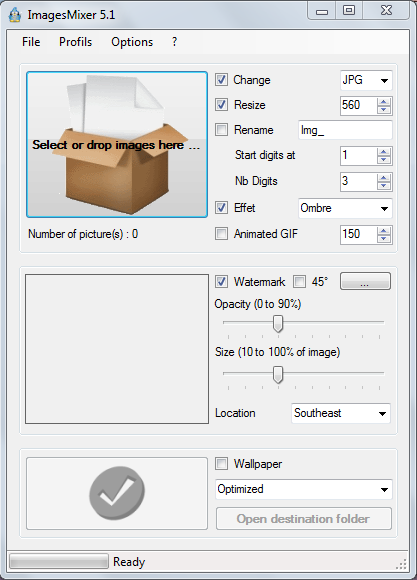Uncheck the Watermark checkbox
417x580 pixels.
coord(221,281)
